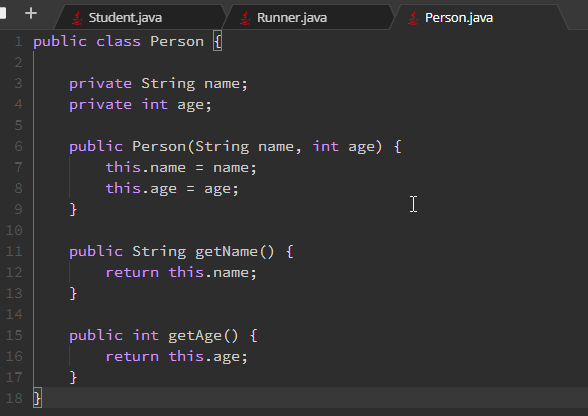Place cursor on the opening brace after Person
The height and width of the screenshot is (416, 588).
pyautogui.click(x=218, y=41)
